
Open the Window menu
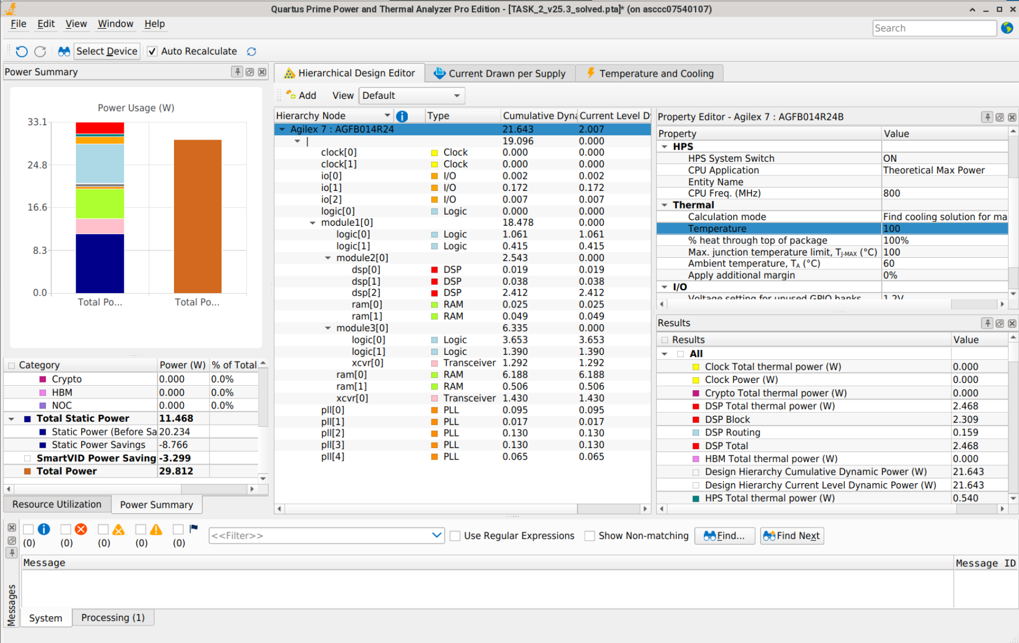(x=115, y=24)
